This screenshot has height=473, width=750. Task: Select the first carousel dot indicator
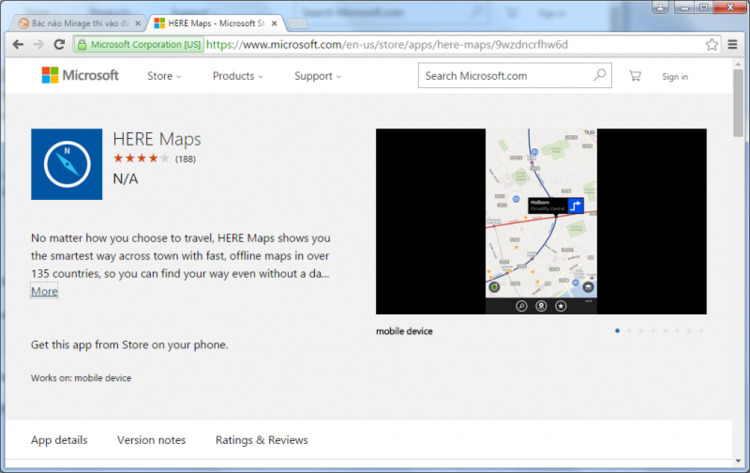[x=617, y=330]
